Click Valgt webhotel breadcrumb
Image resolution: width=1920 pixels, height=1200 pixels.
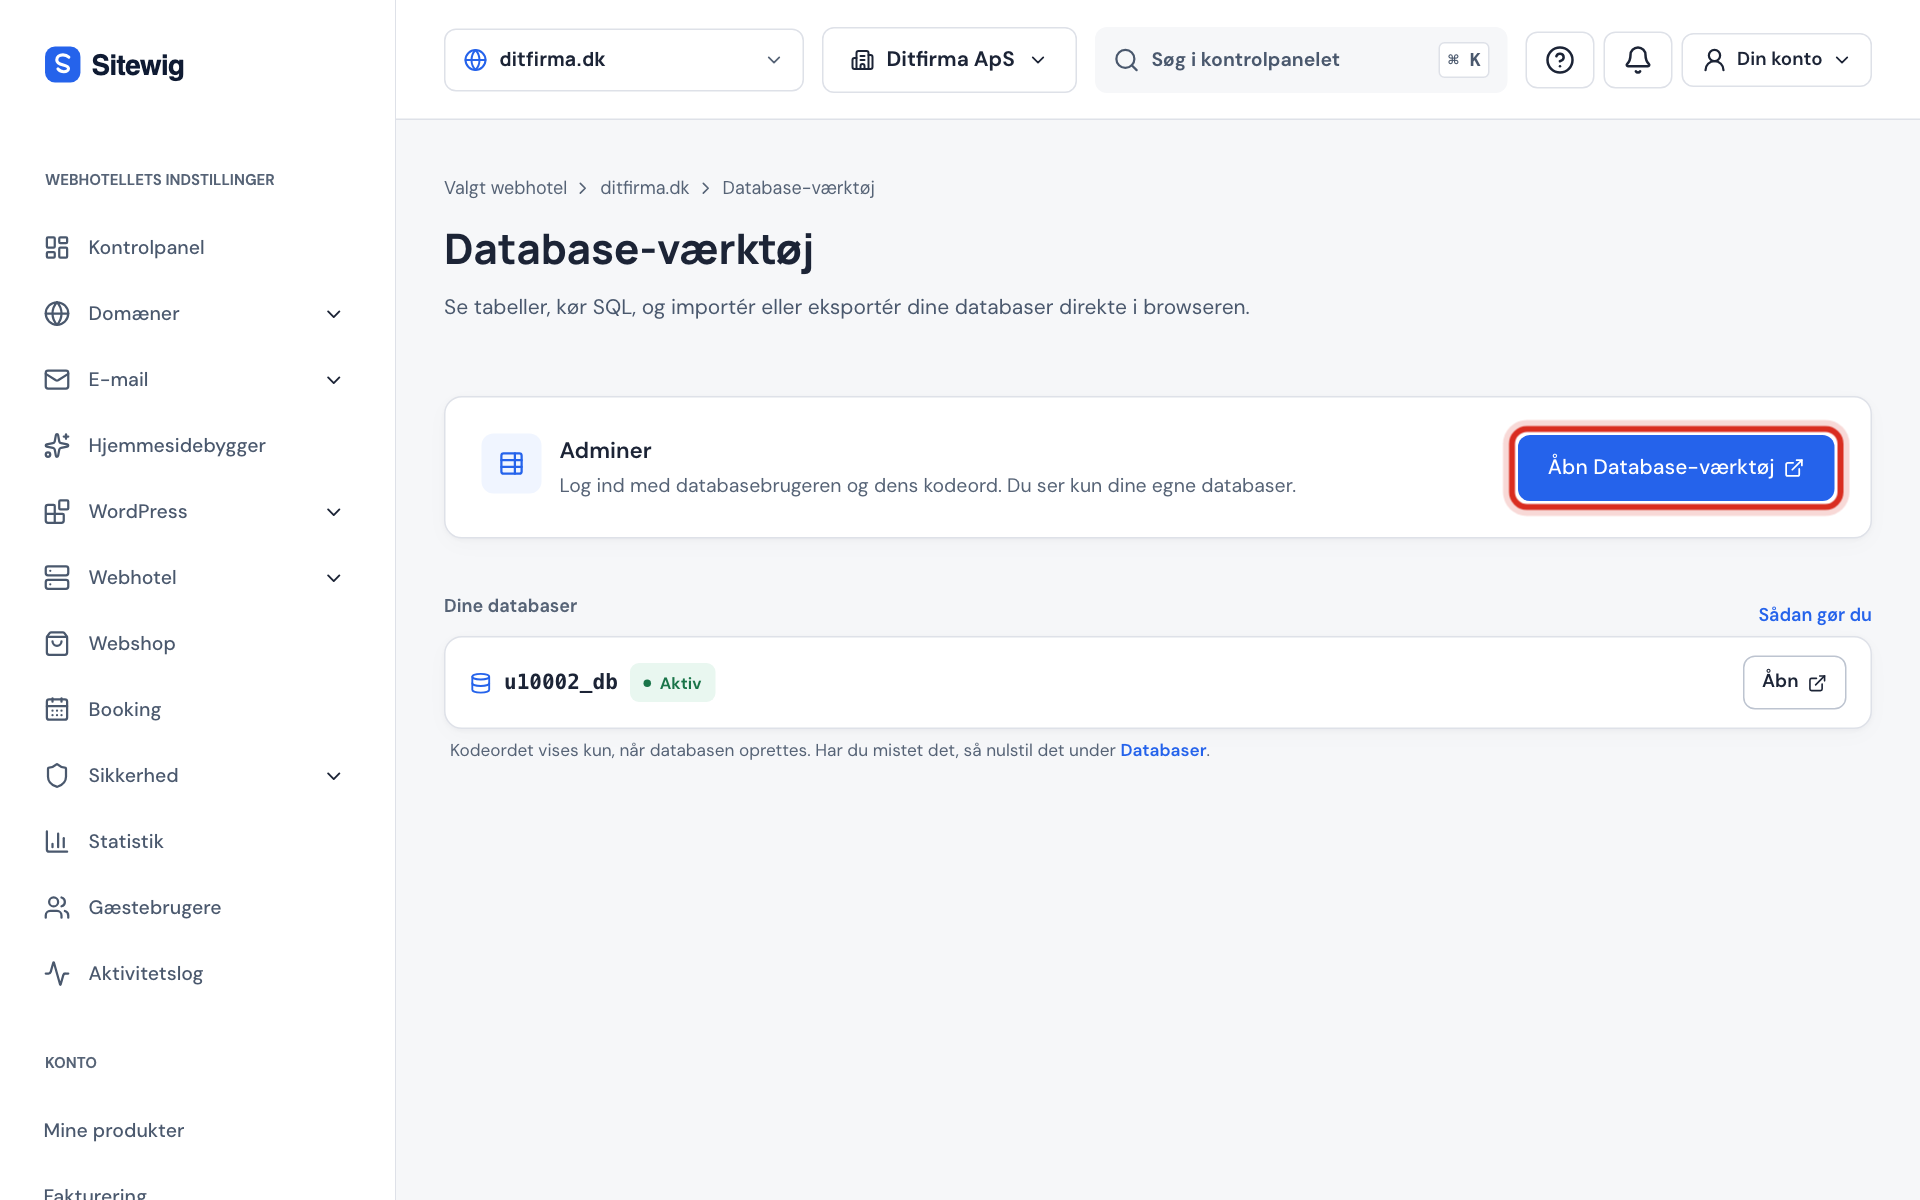click(505, 188)
